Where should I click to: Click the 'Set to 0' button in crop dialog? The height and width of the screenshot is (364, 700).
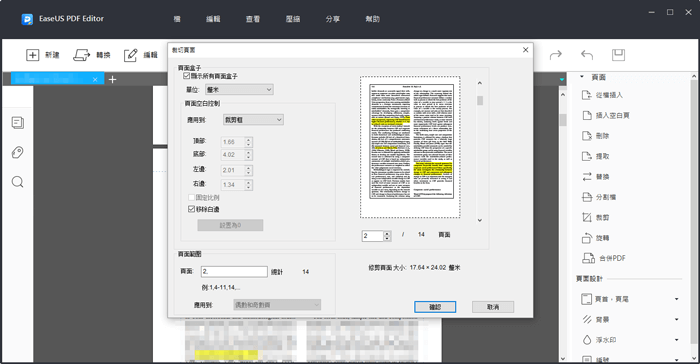pos(230,225)
